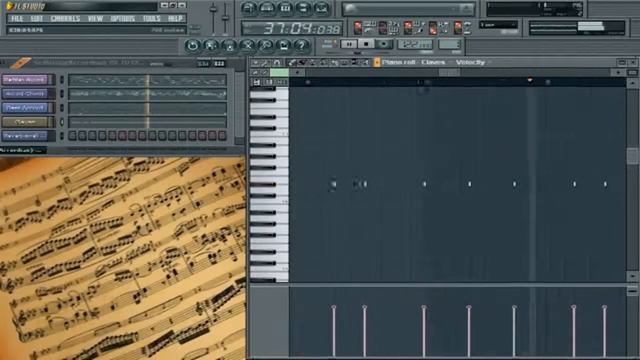This screenshot has width=640, height=360.
Task: Open the pattern selector box
Action: click(x=449, y=44)
